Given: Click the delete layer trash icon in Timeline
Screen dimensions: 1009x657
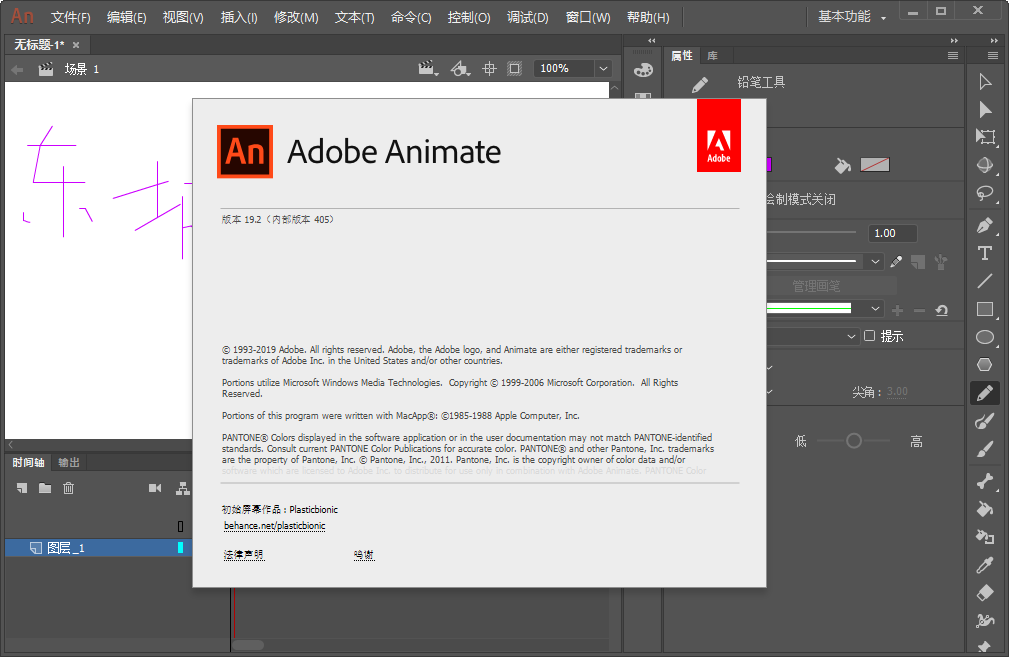Looking at the screenshot, I should pos(68,488).
